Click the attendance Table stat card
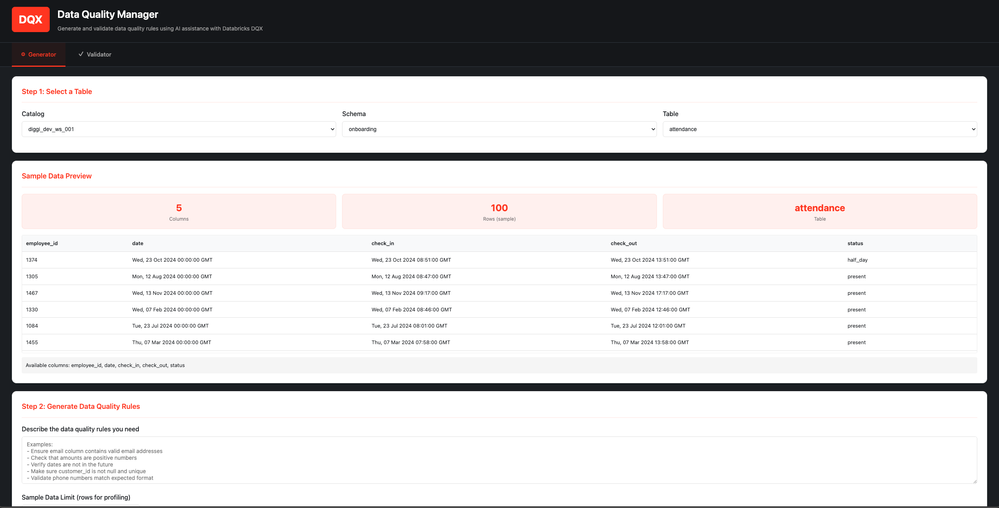This screenshot has height=508, width=999. 819,211
